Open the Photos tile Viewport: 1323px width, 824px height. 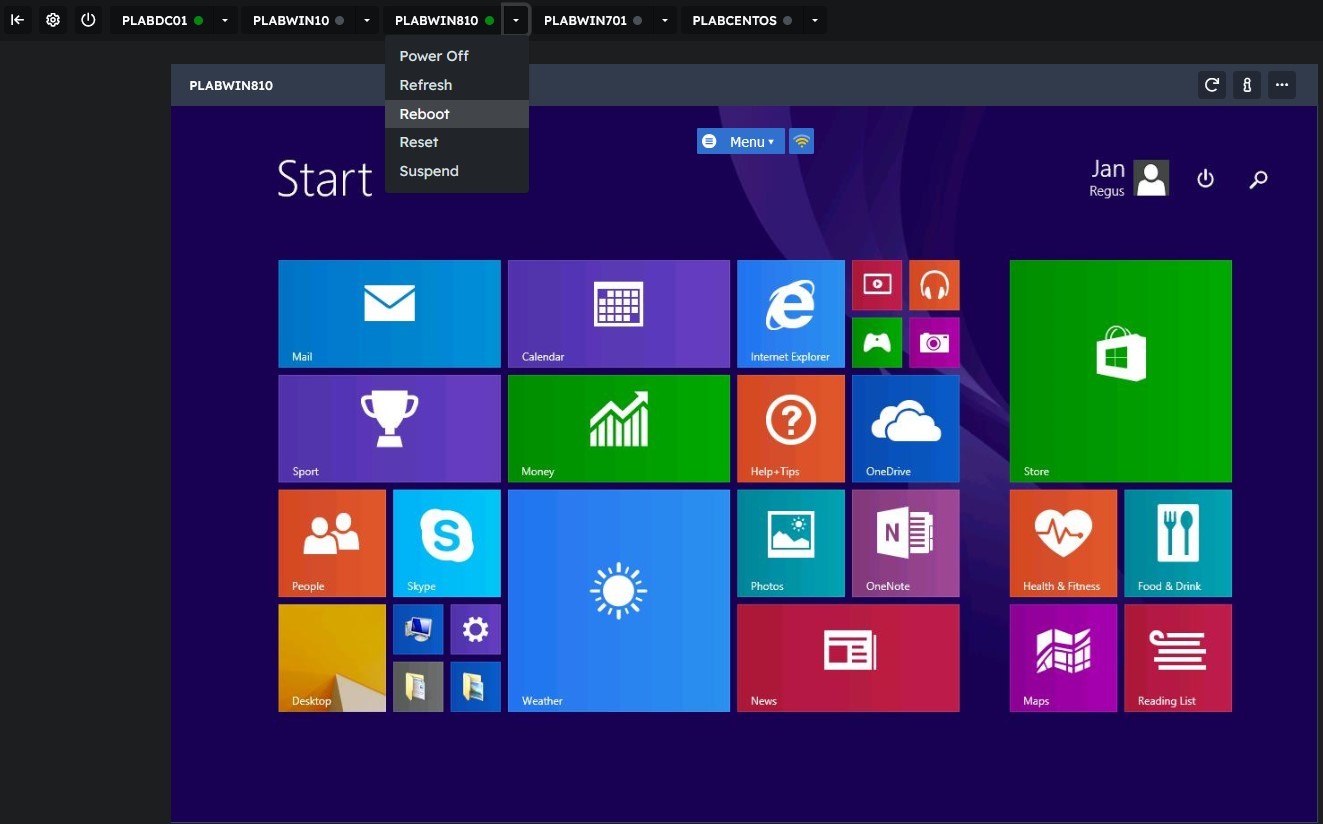(791, 543)
